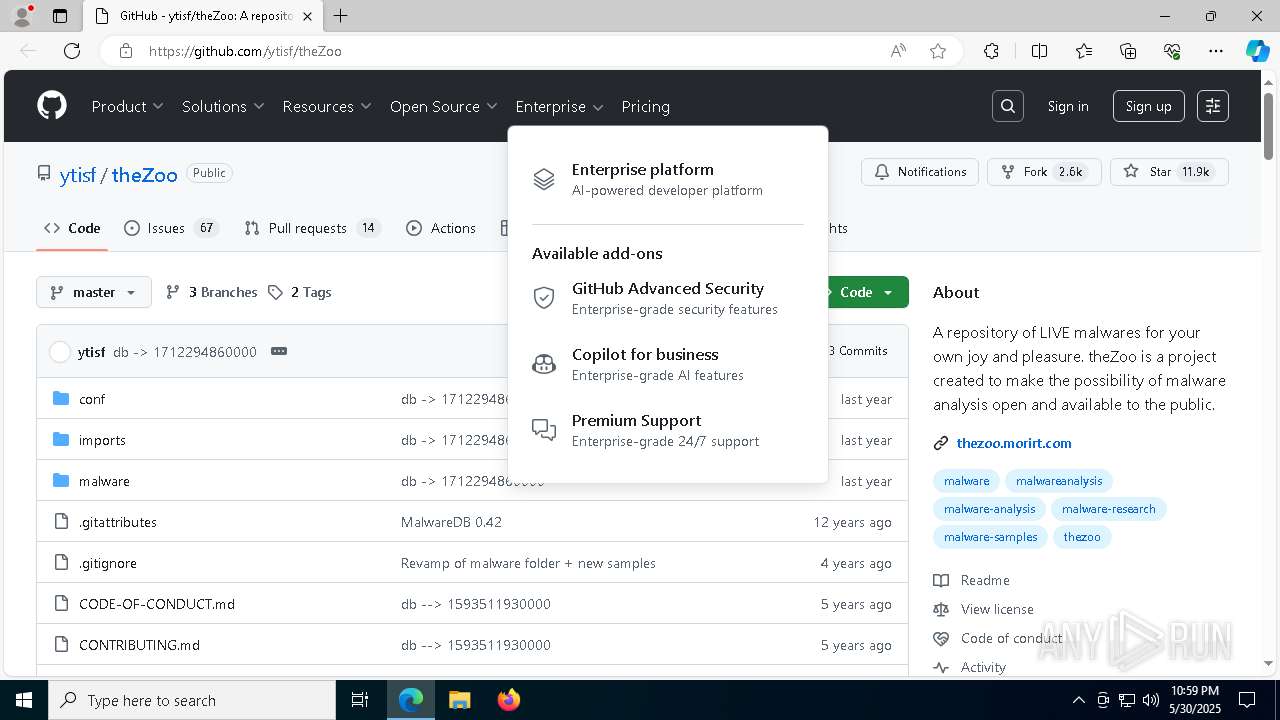Open the Windows Start menu
This screenshot has width=1280, height=720.
tap(24, 700)
